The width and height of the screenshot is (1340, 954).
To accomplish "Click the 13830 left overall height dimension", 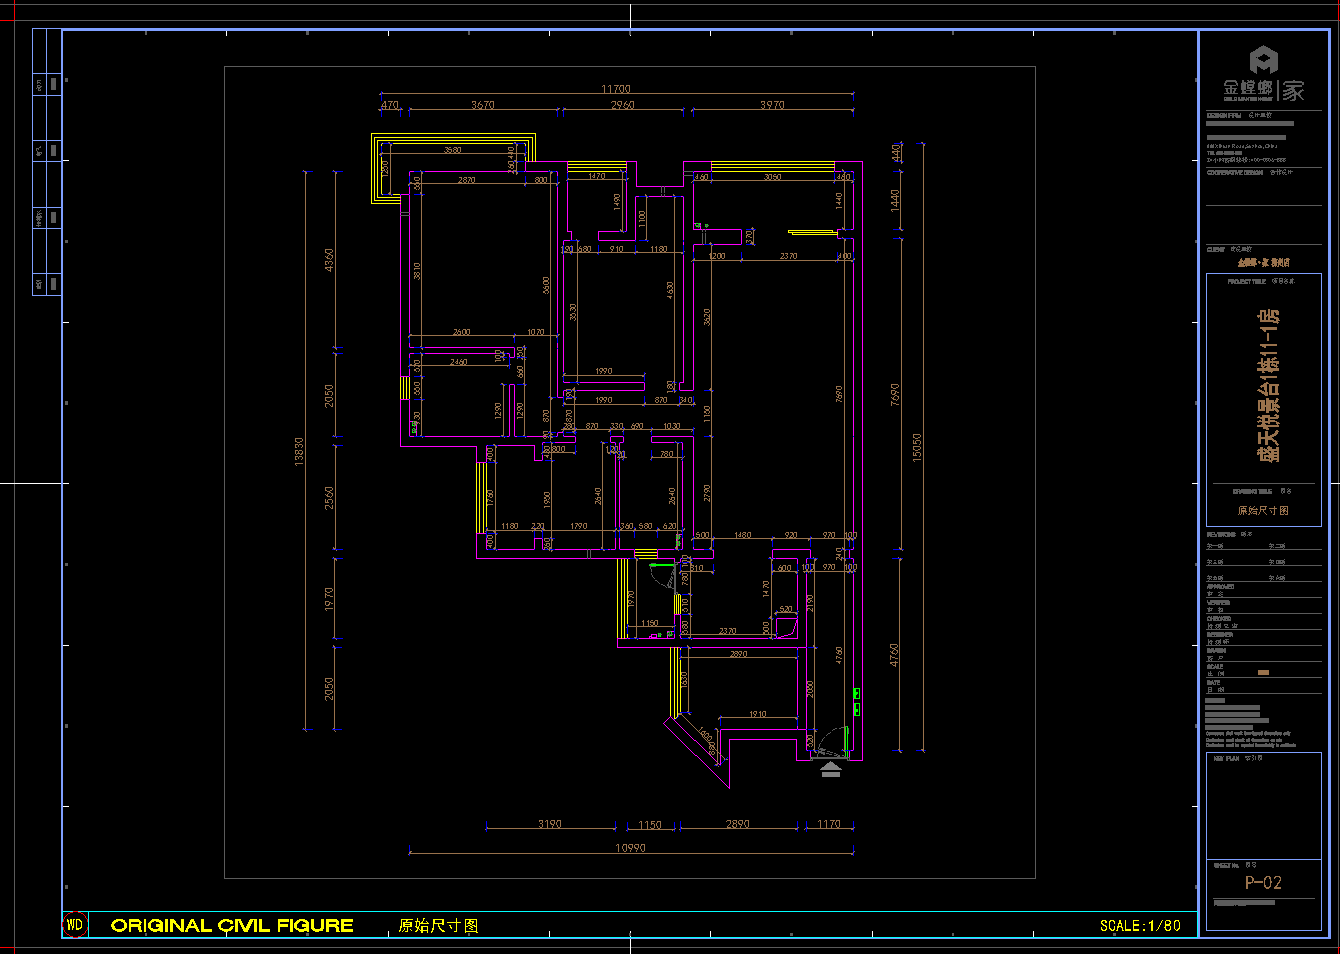I will 299,450.
